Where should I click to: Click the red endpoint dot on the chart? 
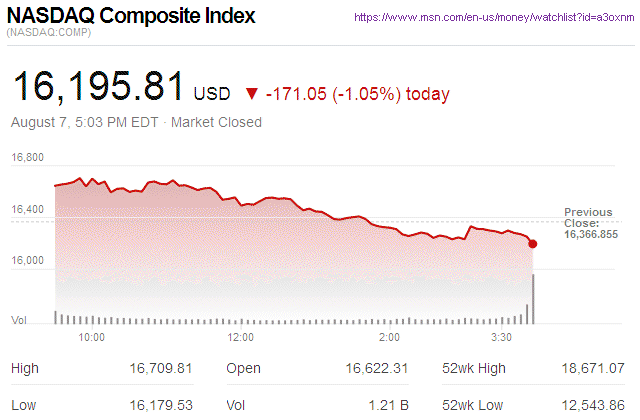point(533,244)
